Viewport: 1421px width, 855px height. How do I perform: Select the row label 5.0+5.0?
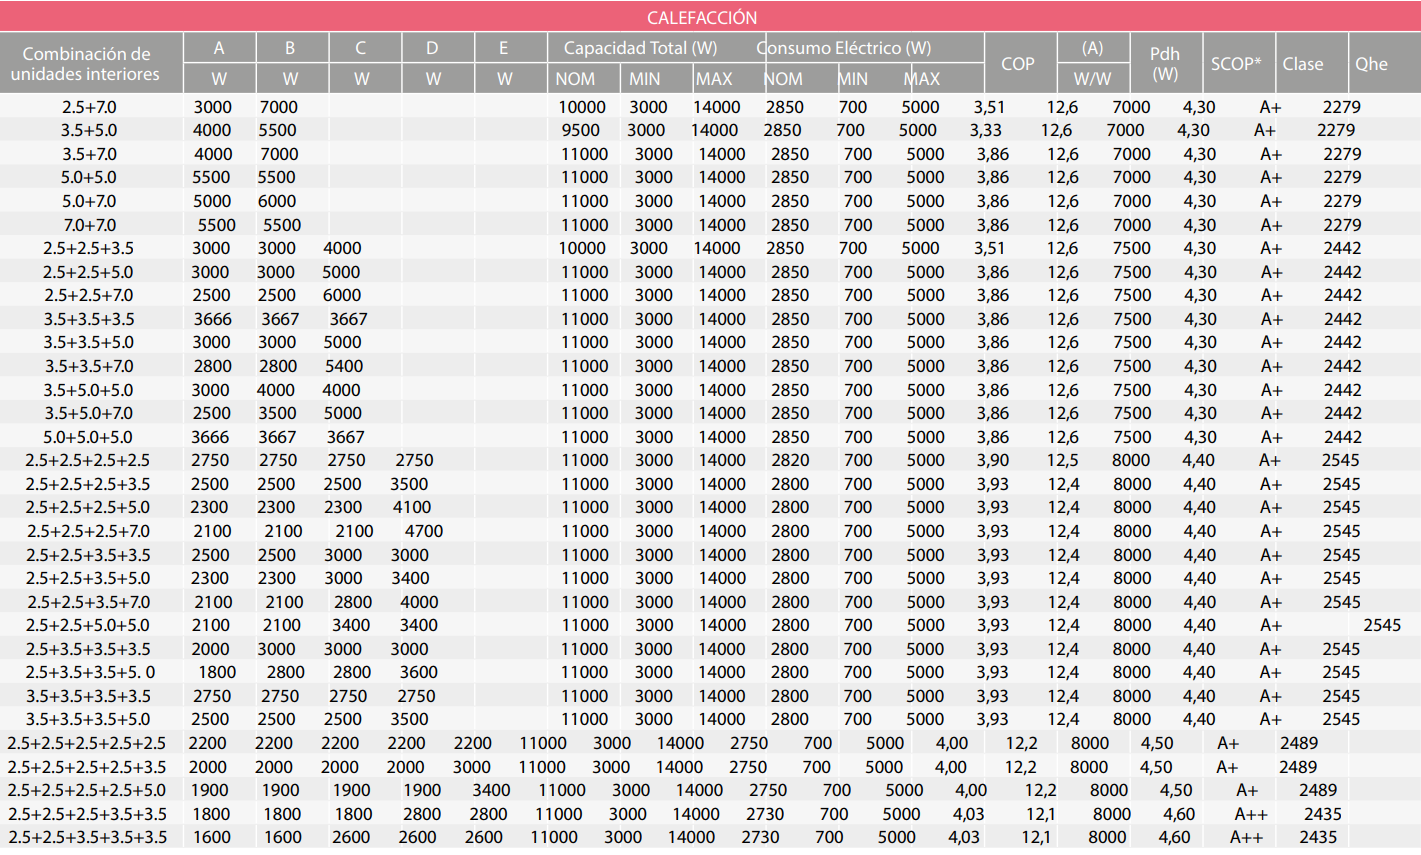[89, 177]
